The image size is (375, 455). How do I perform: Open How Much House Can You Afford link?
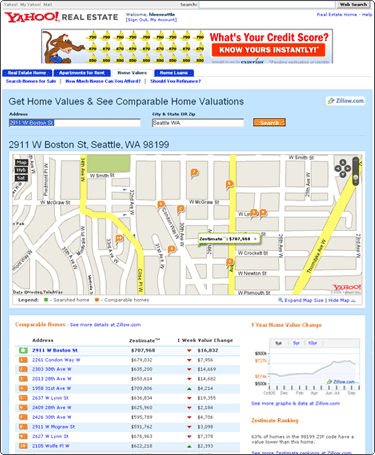103,81
